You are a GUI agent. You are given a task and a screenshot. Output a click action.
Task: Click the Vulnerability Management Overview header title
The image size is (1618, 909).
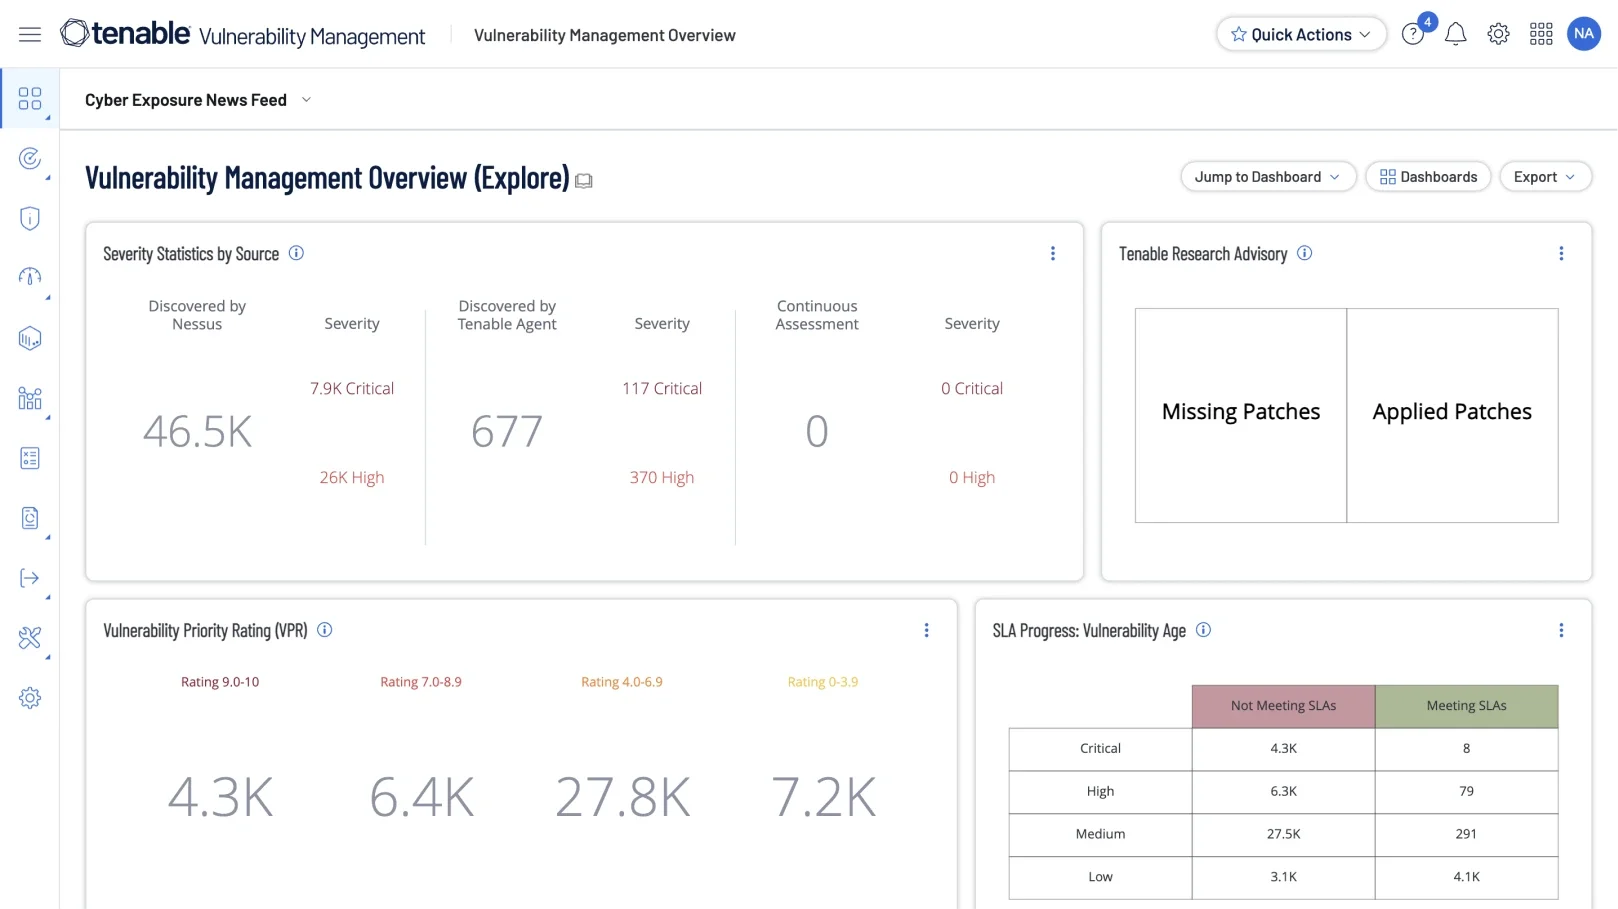[x=604, y=35]
